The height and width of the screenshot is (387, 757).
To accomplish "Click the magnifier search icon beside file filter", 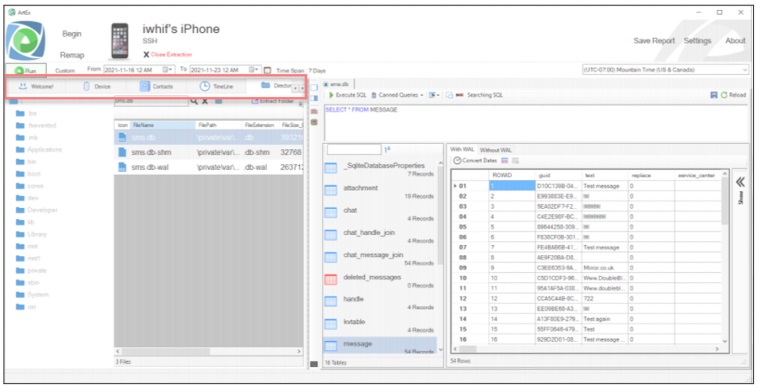I will (194, 101).
